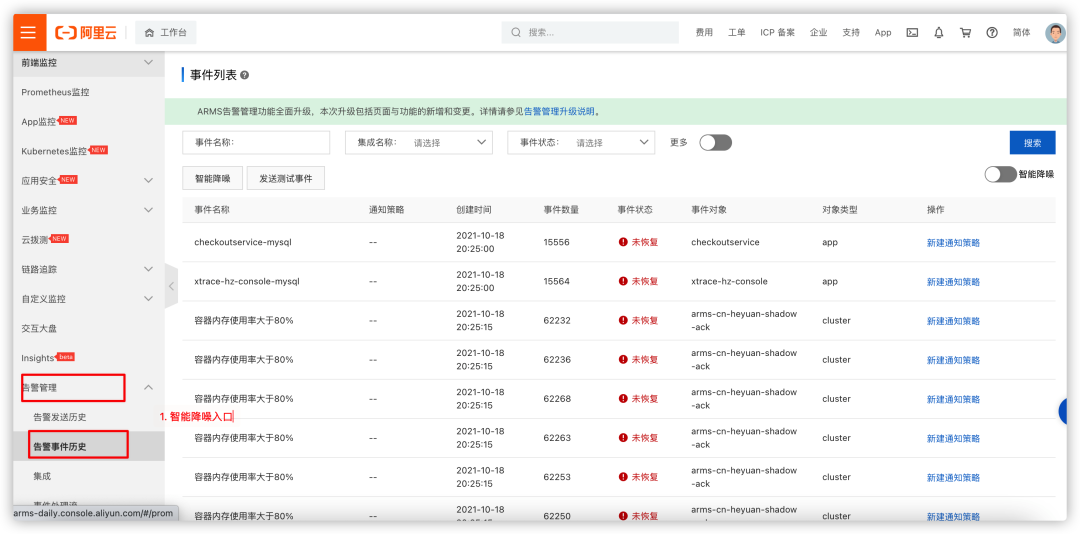Click the top search input field

point(590,32)
